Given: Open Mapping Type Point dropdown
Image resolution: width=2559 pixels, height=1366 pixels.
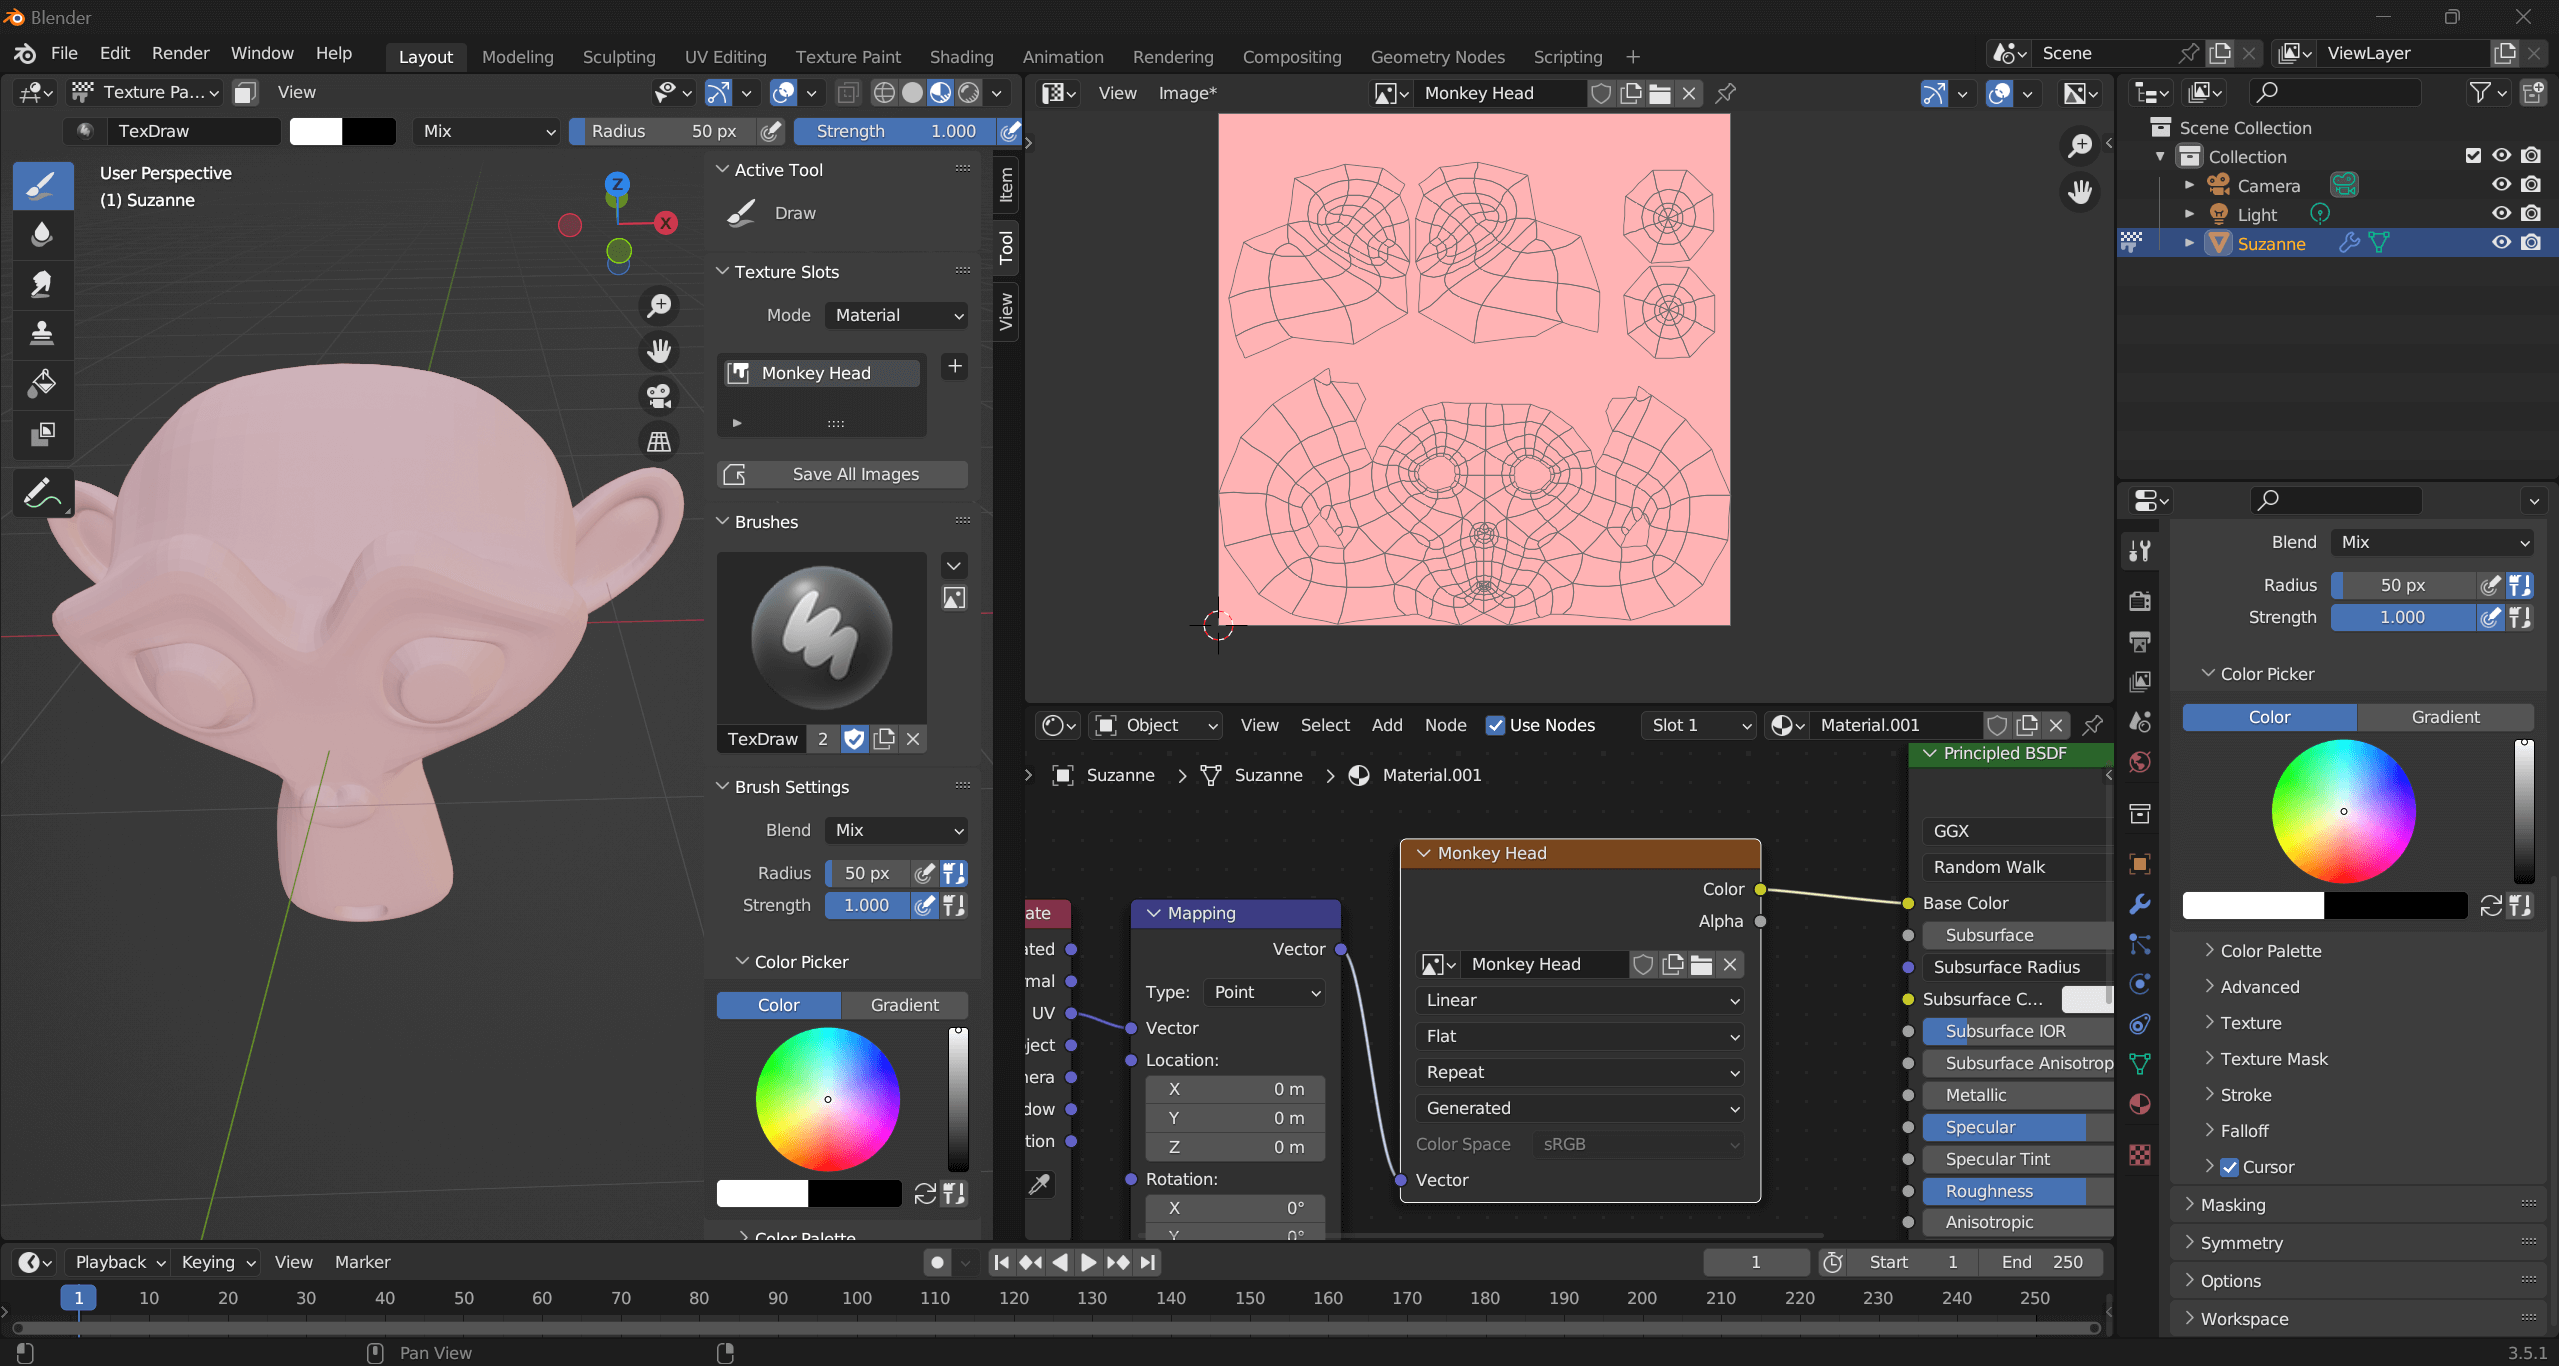Looking at the screenshot, I should tap(1265, 992).
